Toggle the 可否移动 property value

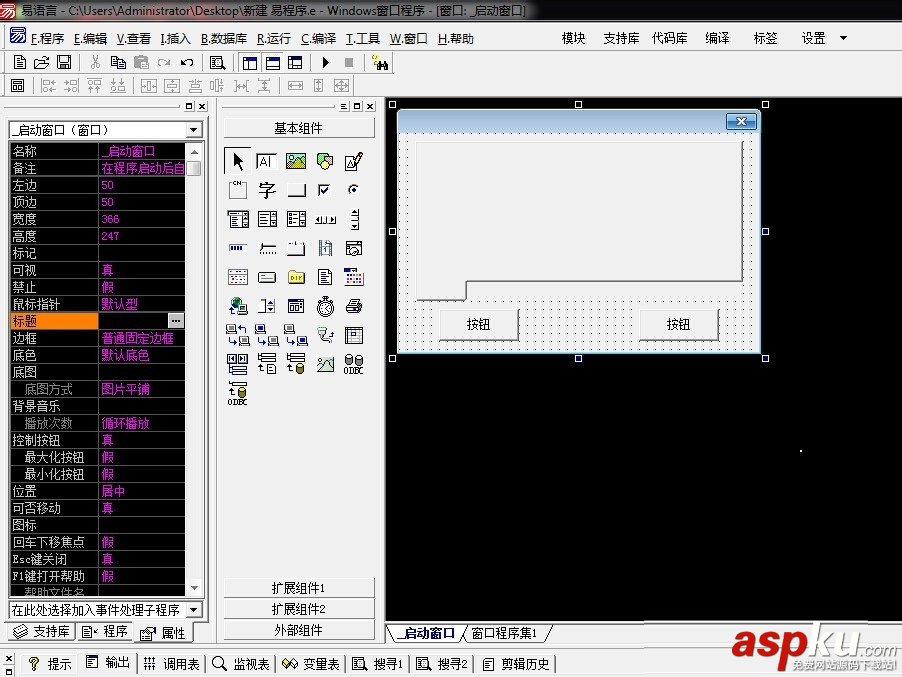pos(142,508)
